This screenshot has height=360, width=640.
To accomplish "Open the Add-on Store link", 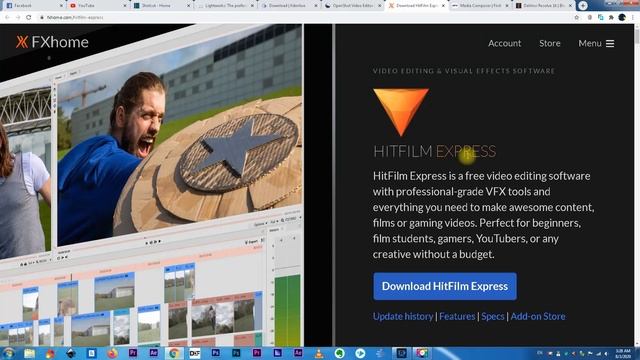I will tap(538, 316).
